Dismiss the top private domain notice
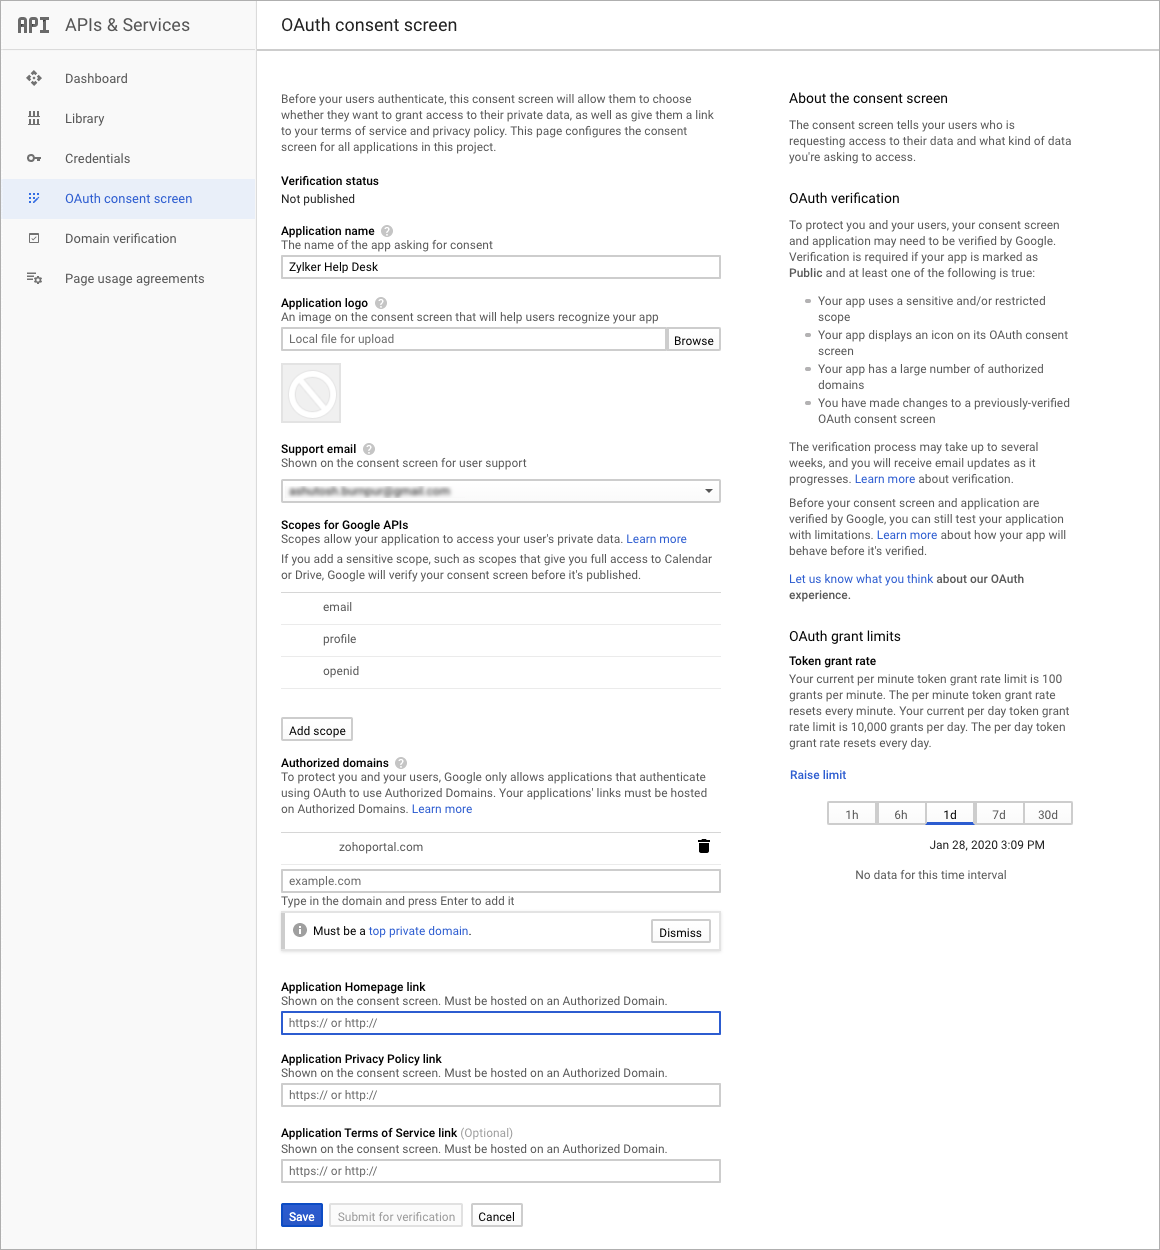The height and width of the screenshot is (1250, 1160). click(680, 932)
